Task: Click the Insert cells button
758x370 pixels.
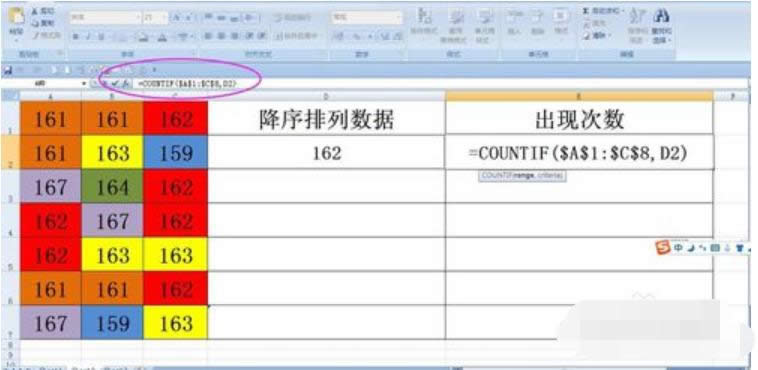Action: click(514, 22)
